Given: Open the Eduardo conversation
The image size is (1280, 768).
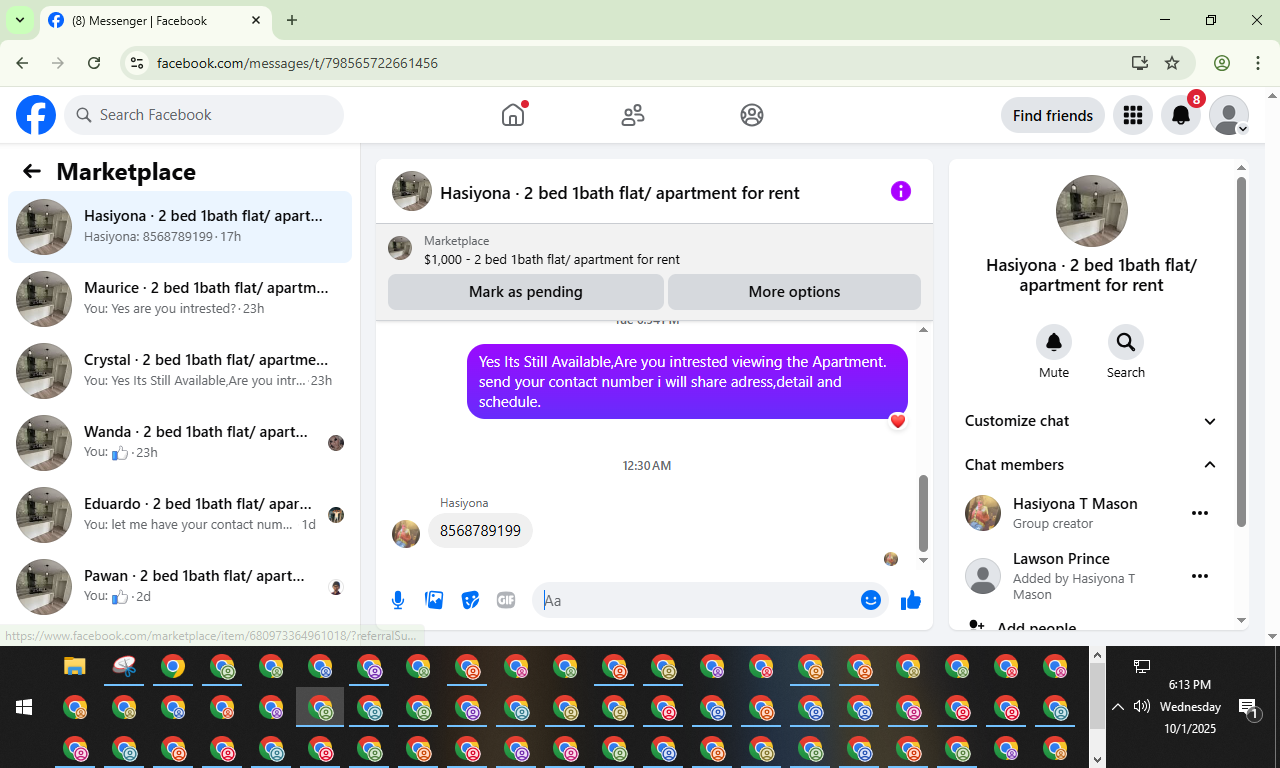Looking at the screenshot, I should coord(180,515).
